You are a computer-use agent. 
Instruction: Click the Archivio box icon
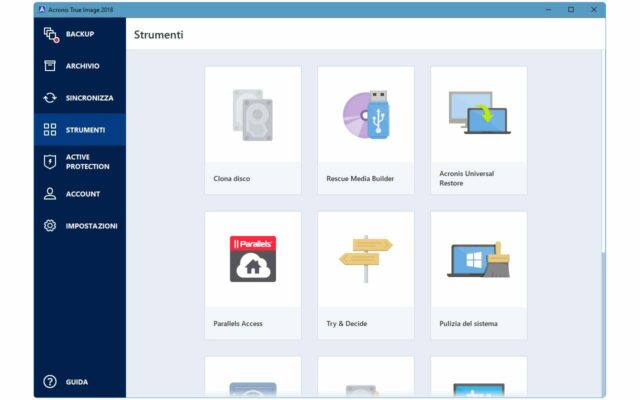(50, 66)
